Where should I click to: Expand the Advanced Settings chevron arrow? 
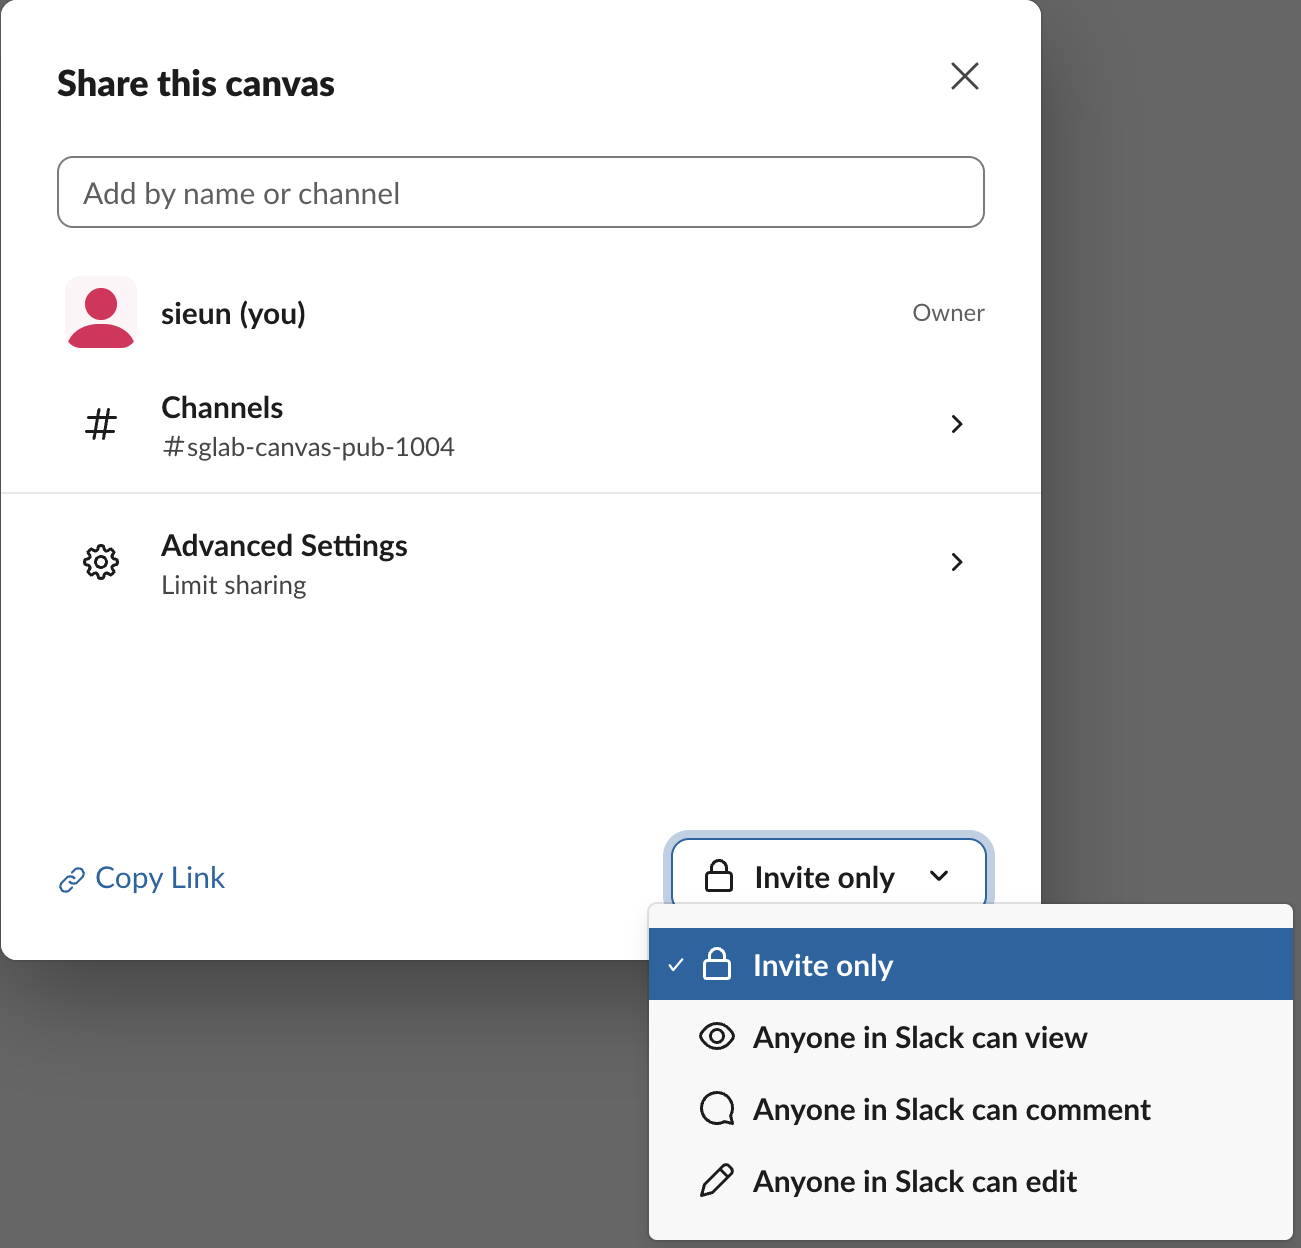click(957, 562)
